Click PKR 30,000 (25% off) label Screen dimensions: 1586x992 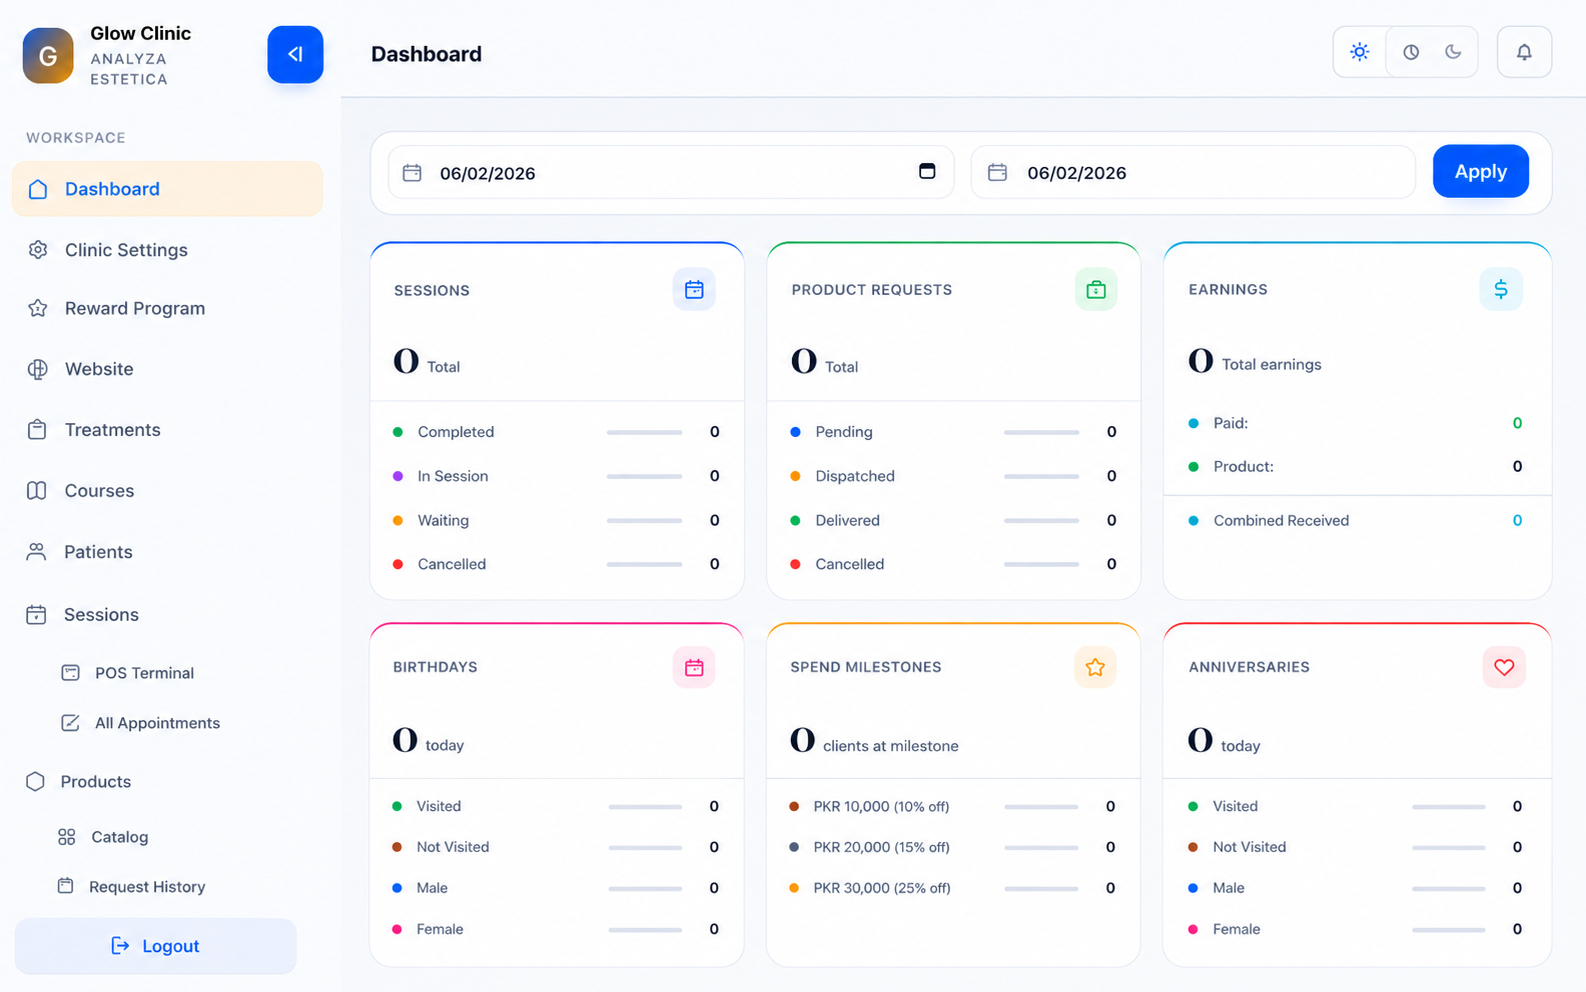click(882, 888)
